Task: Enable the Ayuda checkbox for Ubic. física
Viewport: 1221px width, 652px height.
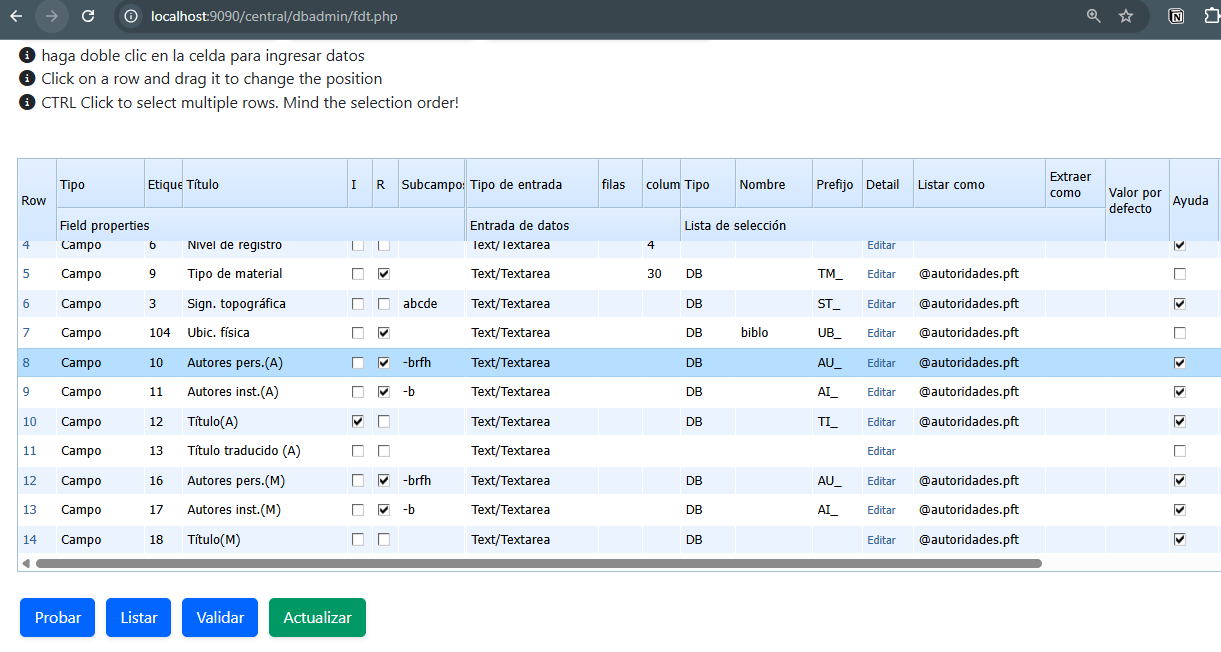Action: 1180,333
